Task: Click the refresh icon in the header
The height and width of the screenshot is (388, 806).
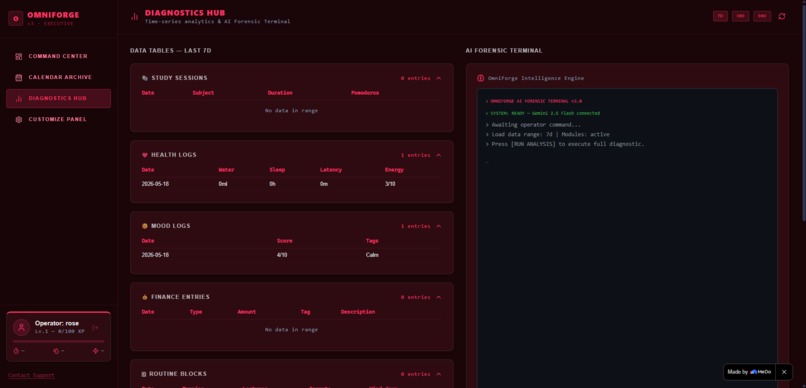Action: [782, 16]
